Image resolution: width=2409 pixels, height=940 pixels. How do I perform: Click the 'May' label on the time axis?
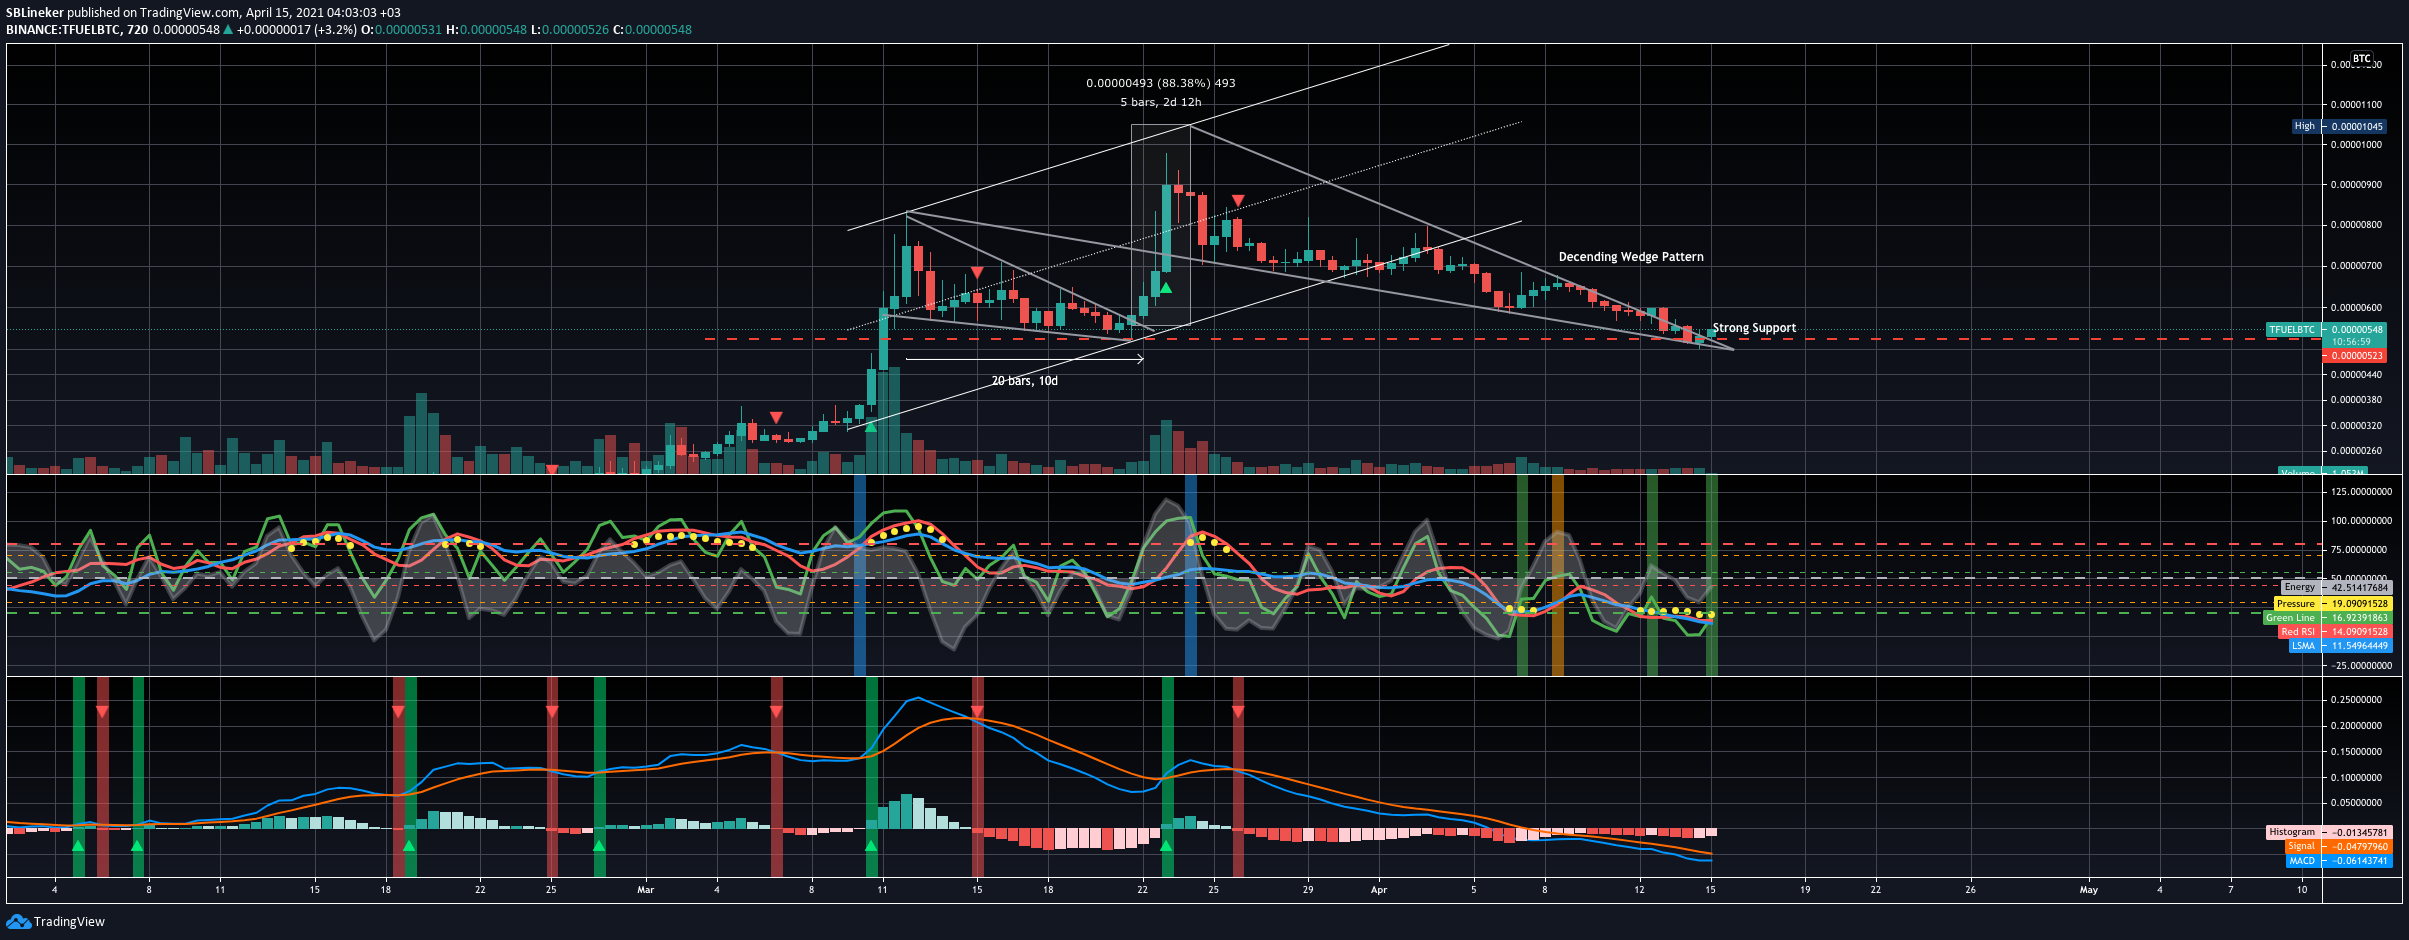[x=2088, y=889]
